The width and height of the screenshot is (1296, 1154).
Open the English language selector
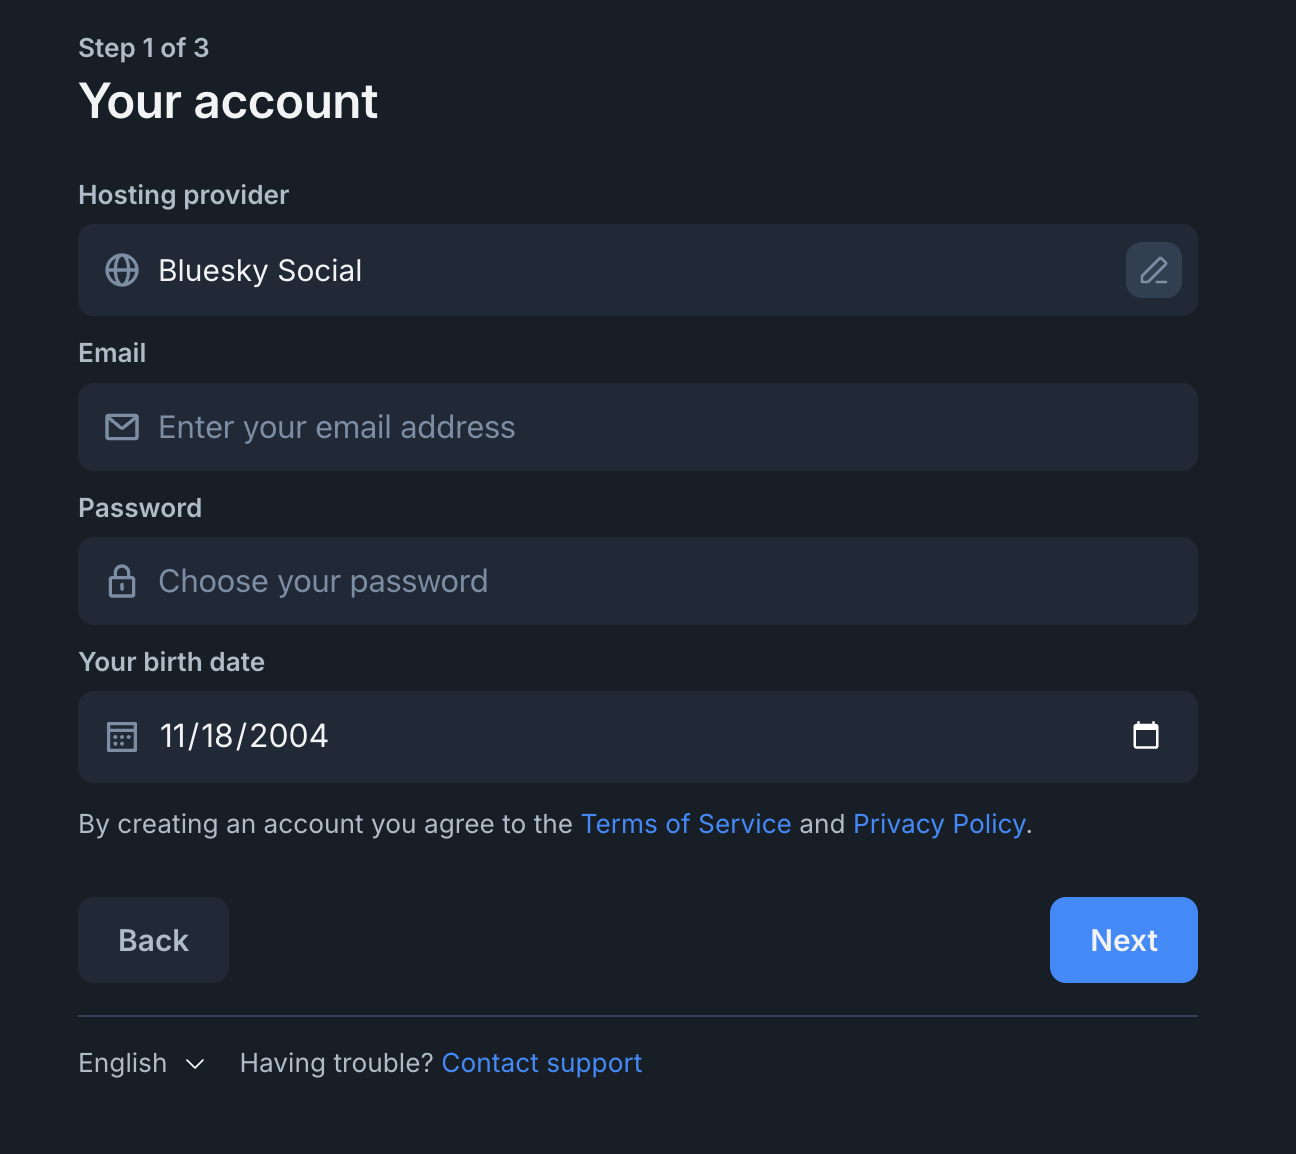(142, 1063)
